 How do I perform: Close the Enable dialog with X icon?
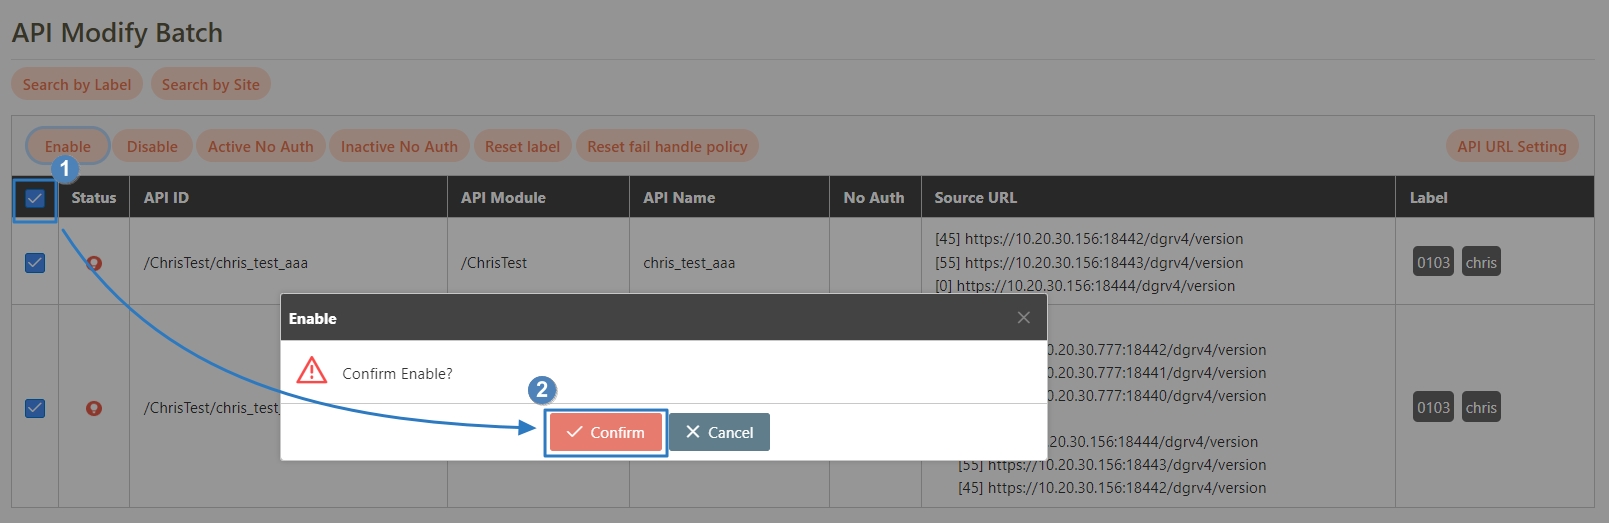[x=1023, y=318]
